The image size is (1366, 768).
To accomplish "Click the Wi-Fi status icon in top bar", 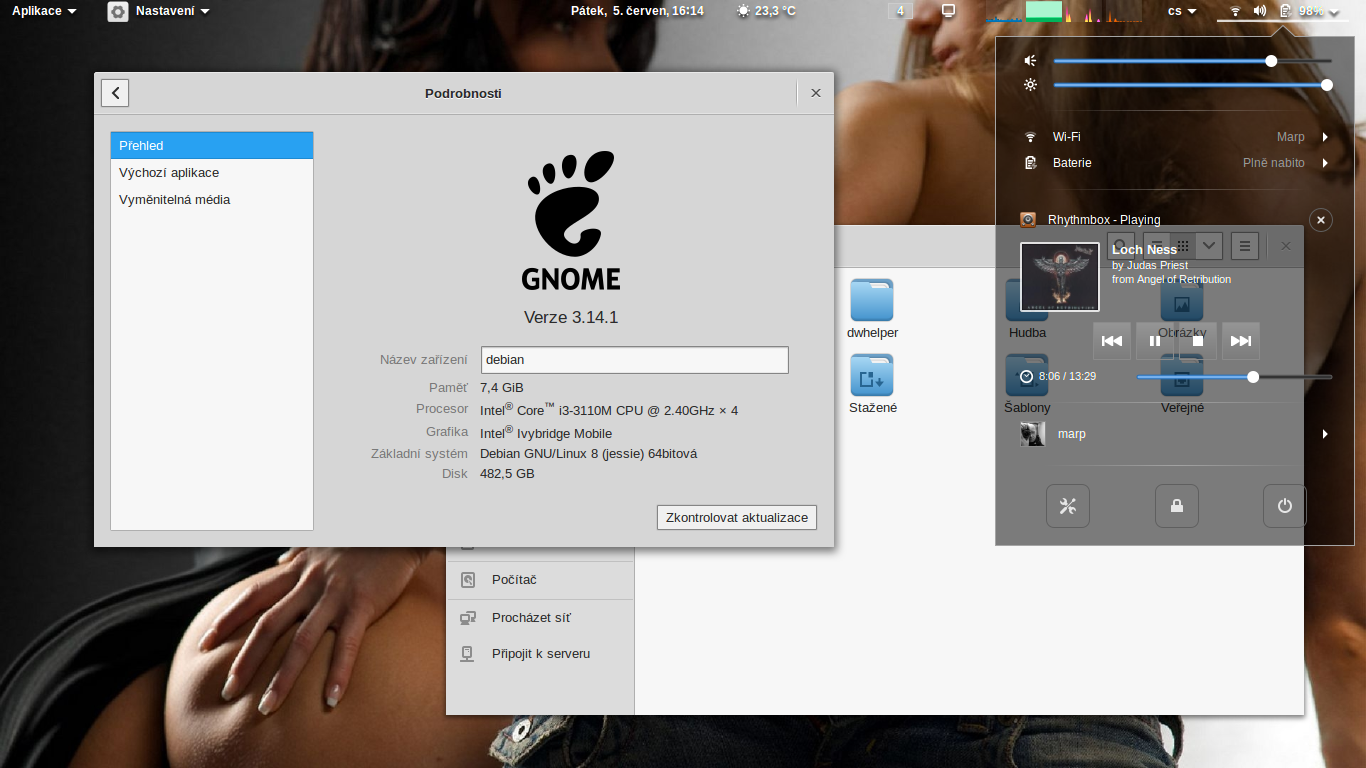I will pos(1235,11).
